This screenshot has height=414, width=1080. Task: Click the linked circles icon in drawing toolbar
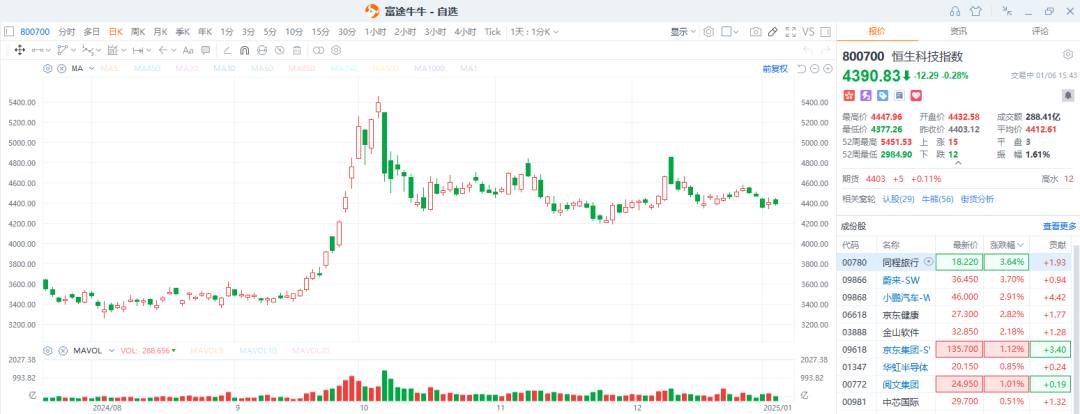[318, 50]
